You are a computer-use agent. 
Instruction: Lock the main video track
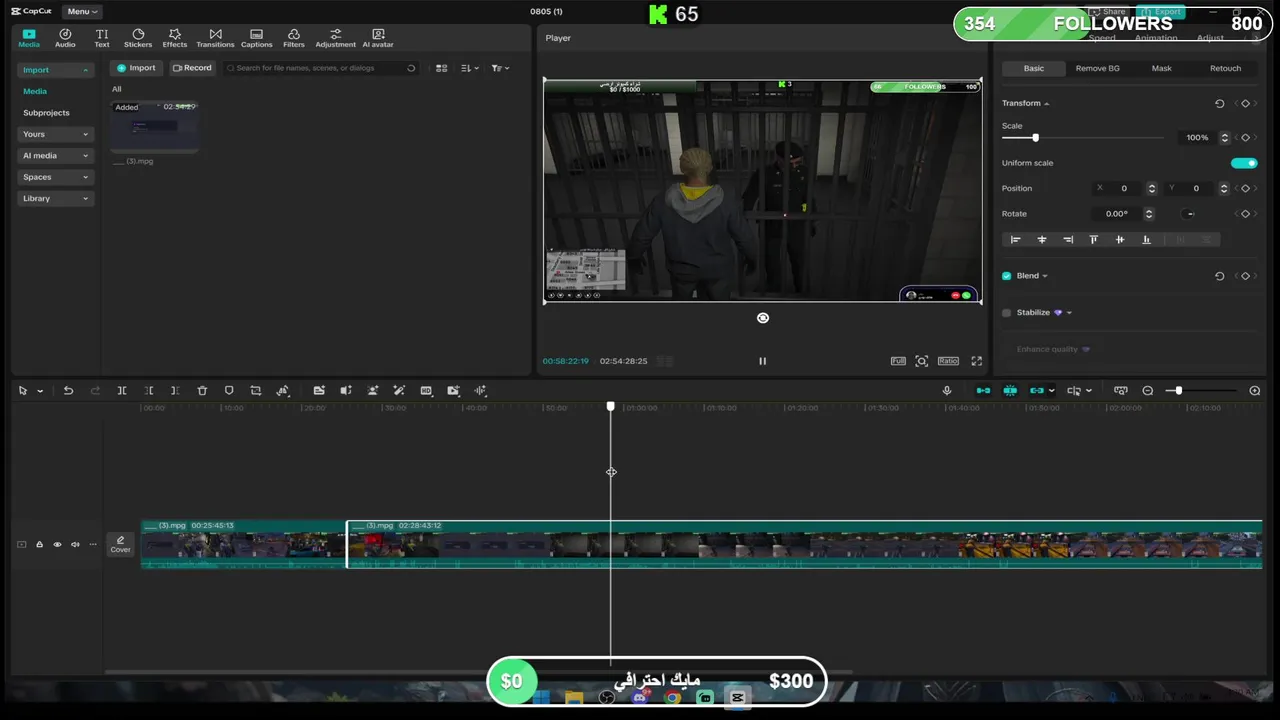pos(39,545)
